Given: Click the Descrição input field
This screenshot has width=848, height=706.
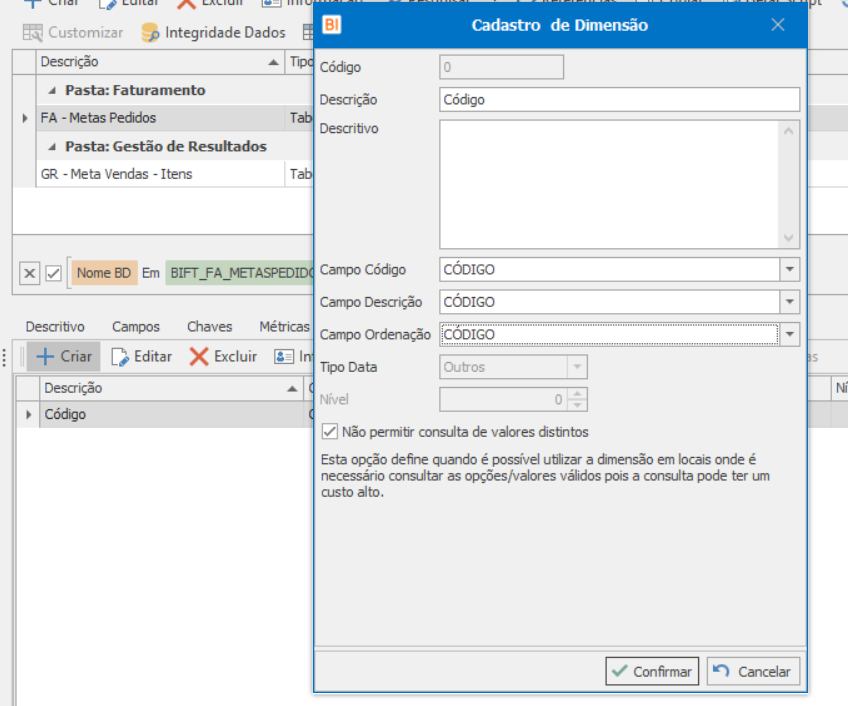Looking at the screenshot, I should pyautogui.click(x=619, y=100).
